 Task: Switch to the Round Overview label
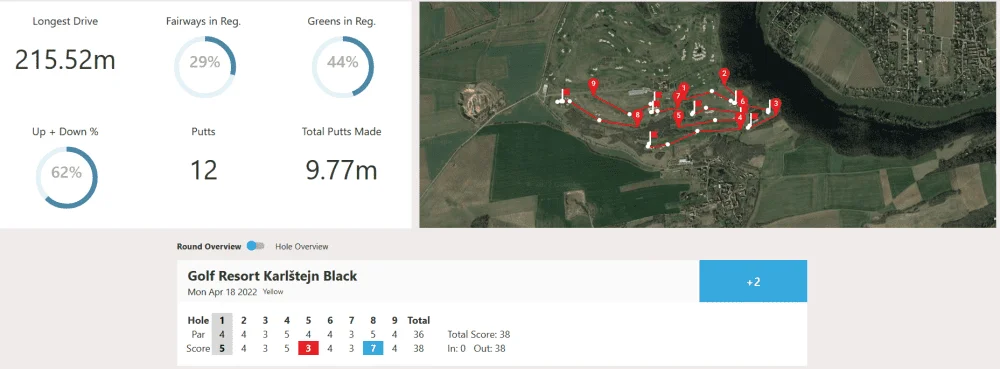pos(209,247)
